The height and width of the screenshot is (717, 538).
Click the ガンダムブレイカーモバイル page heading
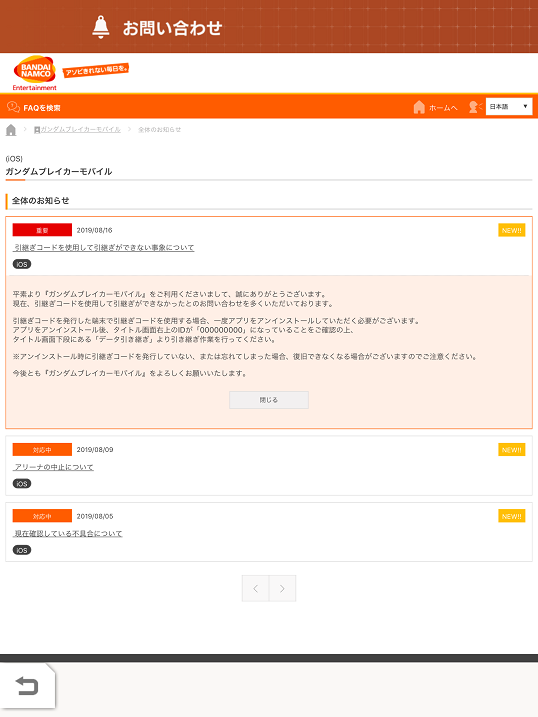pyautogui.click(x=59, y=171)
